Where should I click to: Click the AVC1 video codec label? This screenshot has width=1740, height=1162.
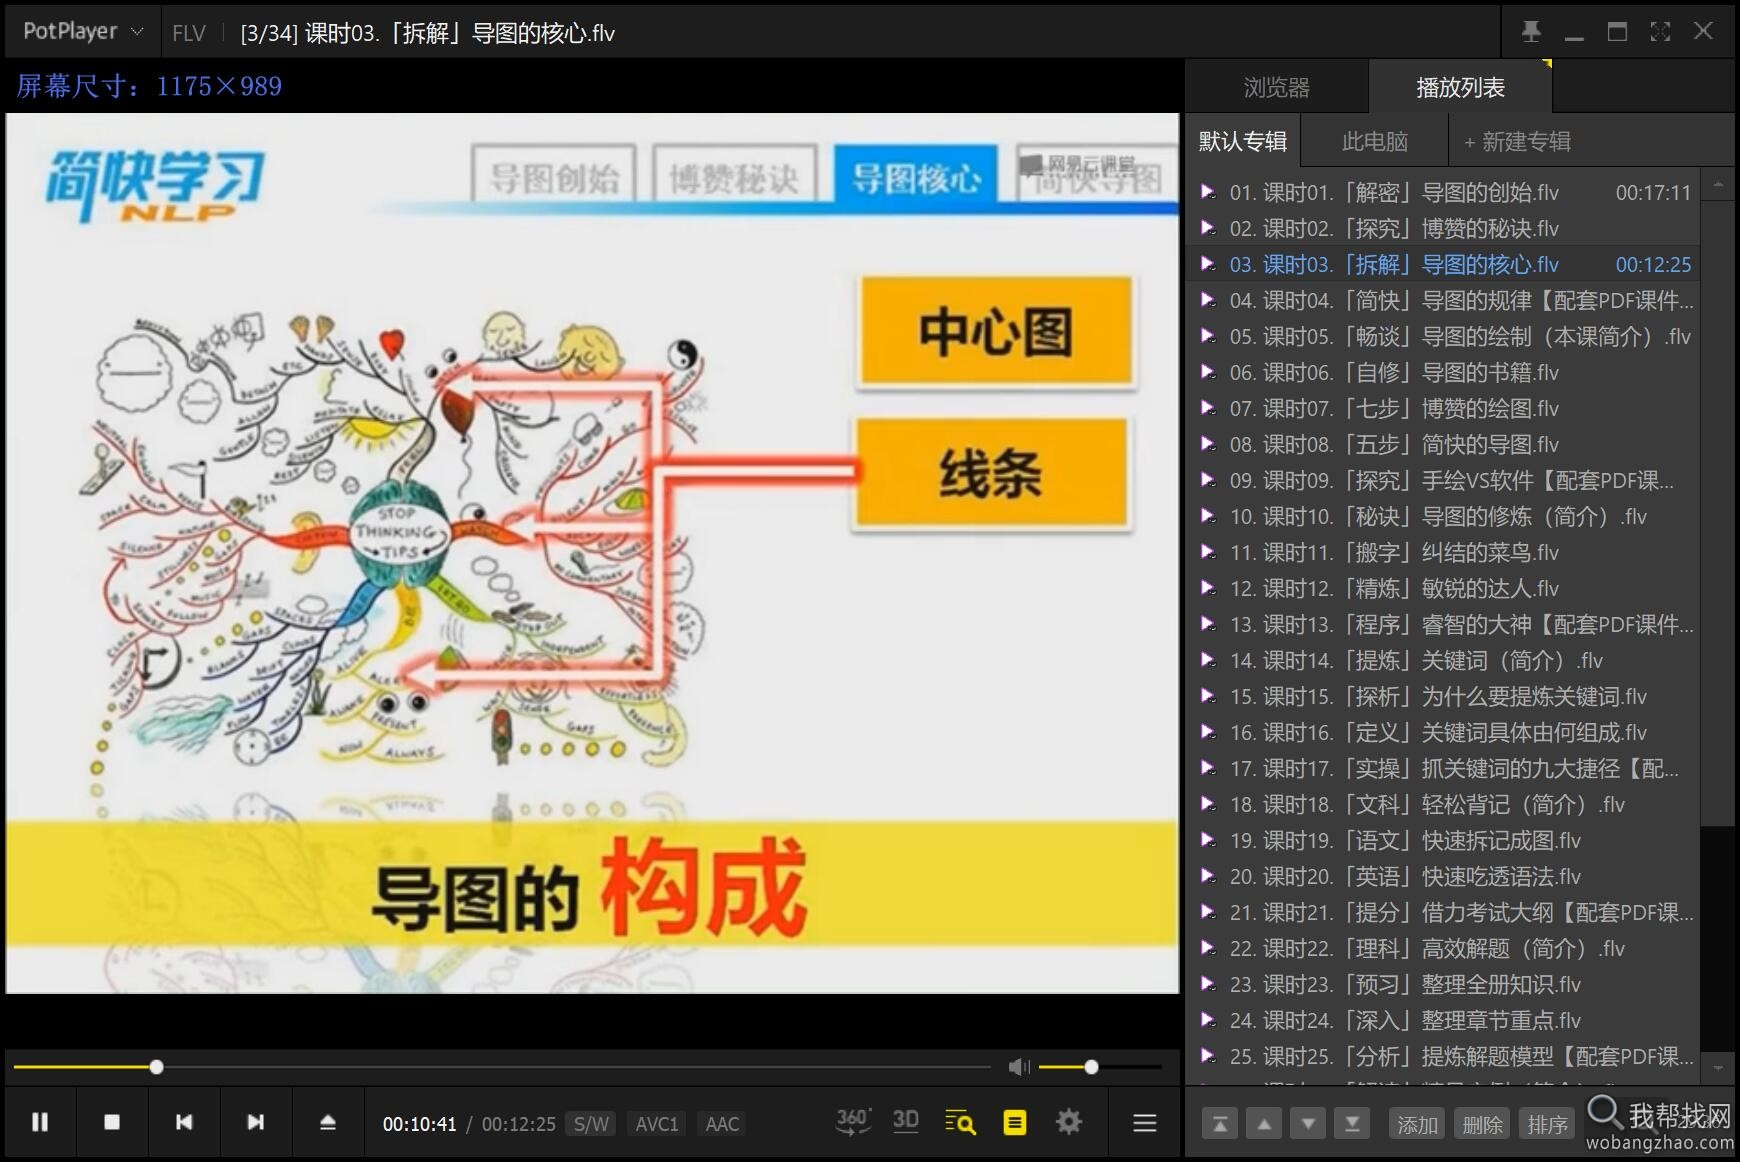click(657, 1124)
